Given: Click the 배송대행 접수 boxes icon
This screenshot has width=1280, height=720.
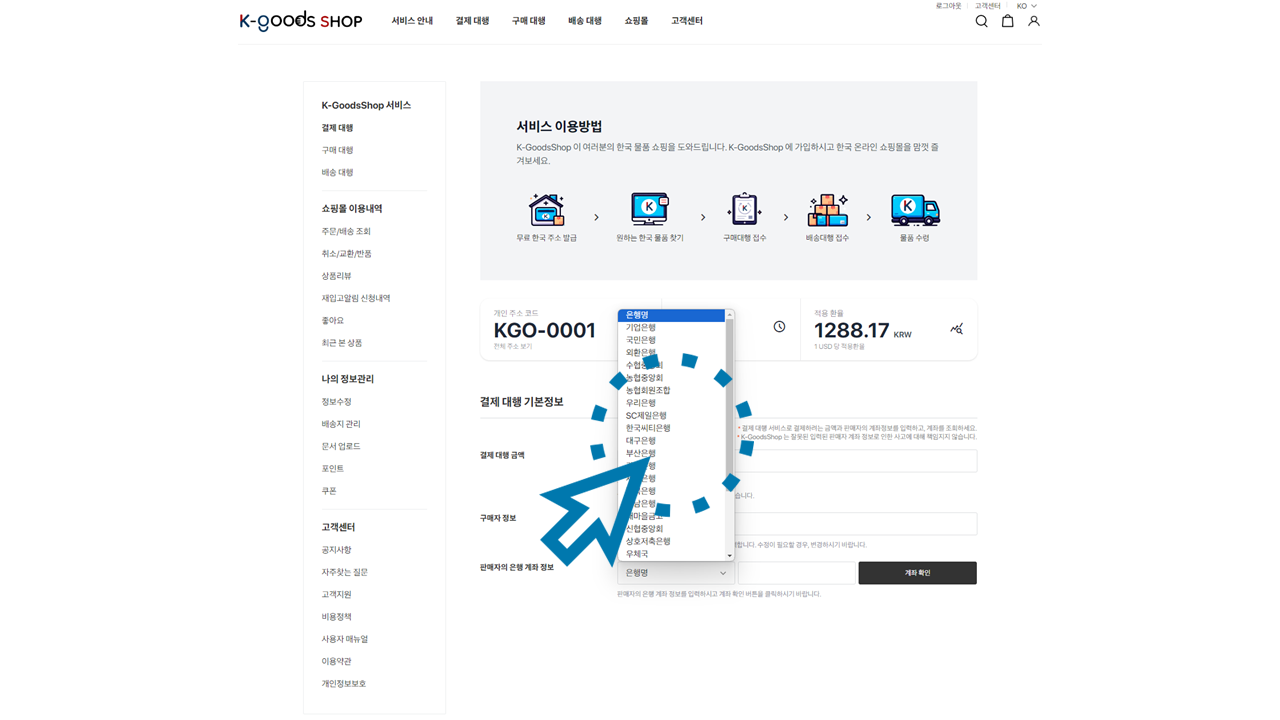Looking at the screenshot, I should click(827, 210).
